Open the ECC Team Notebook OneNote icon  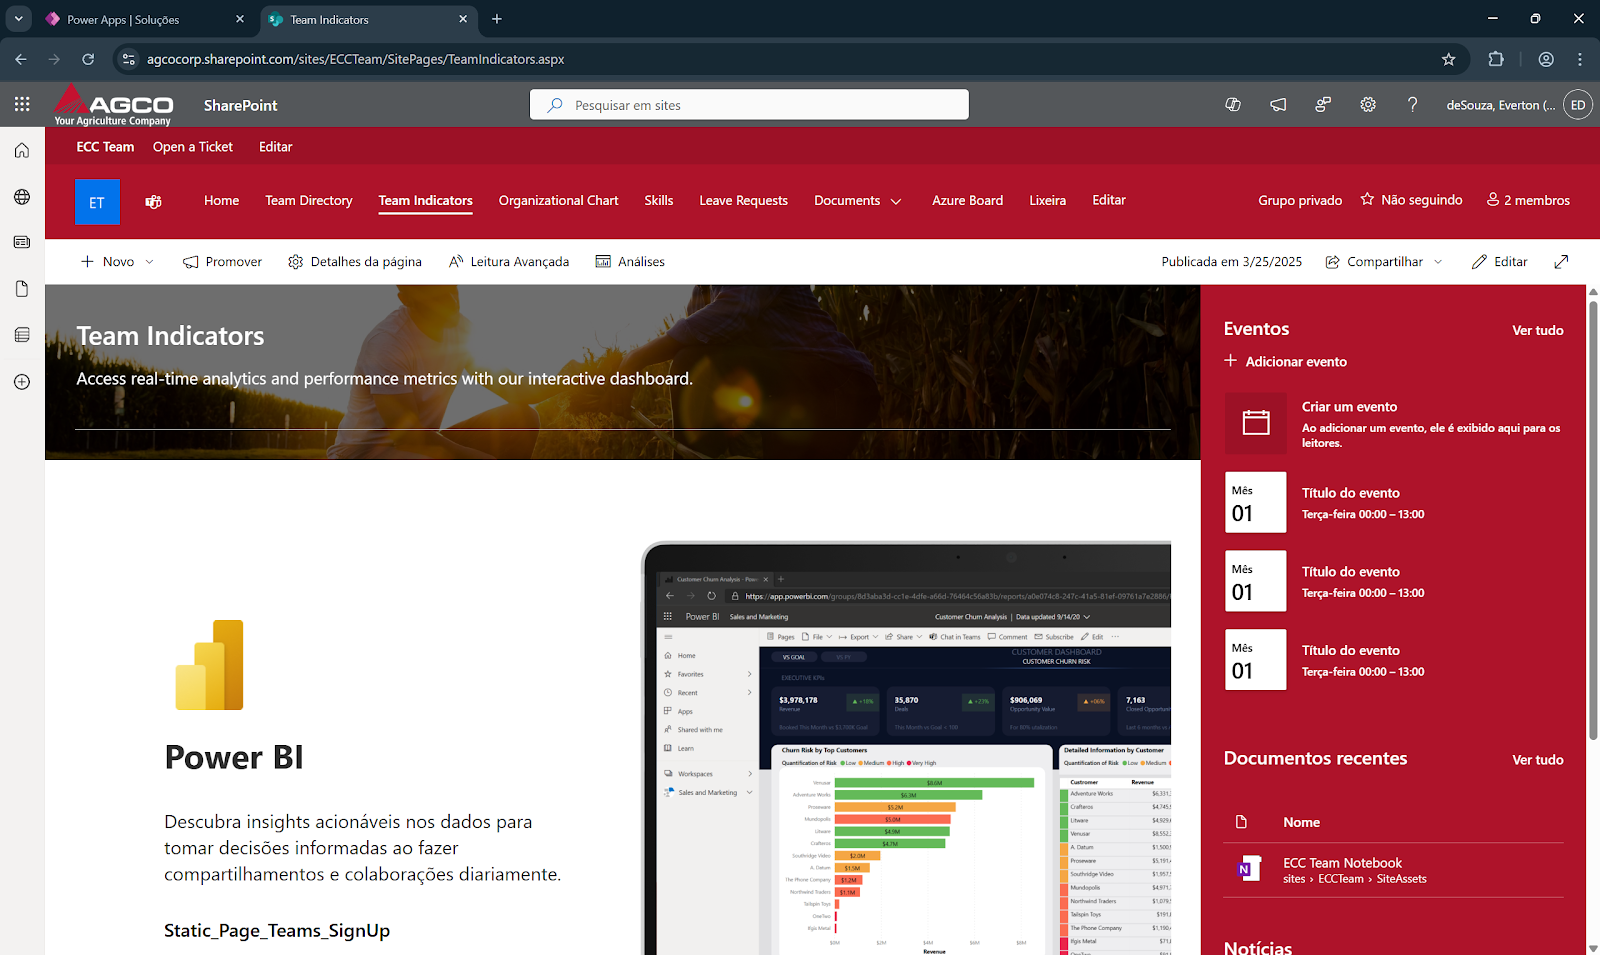1249,869
